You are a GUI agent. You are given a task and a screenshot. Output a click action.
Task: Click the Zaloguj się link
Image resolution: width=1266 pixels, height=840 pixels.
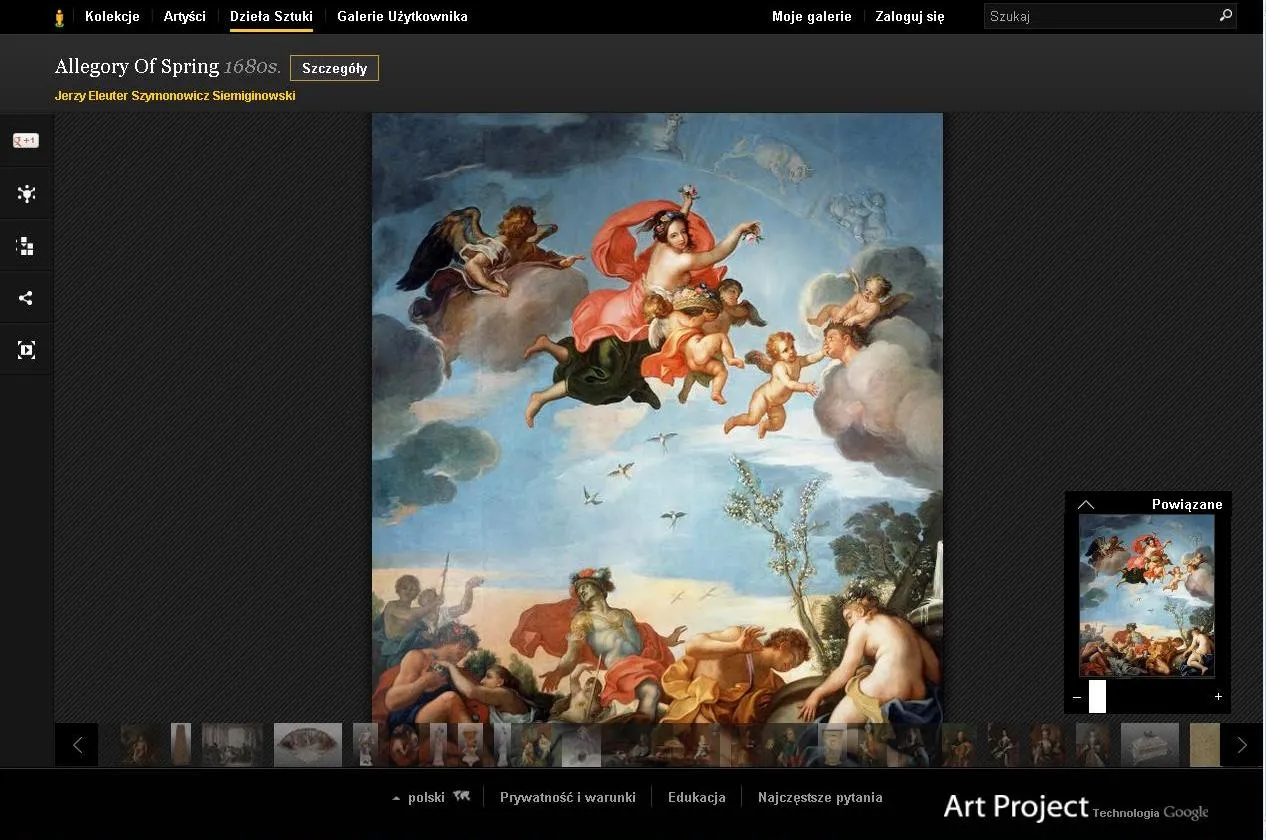pyautogui.click(x=908, y=16)
